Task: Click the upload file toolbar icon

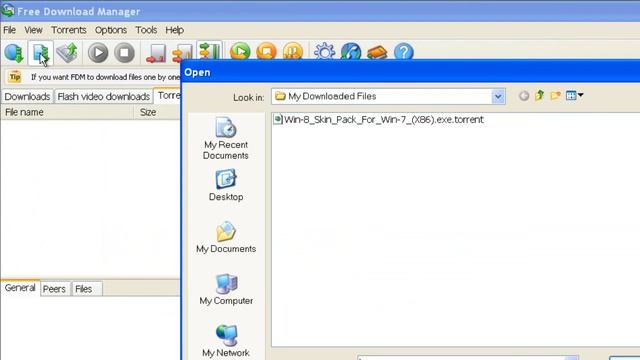Action: (x=67, y=53)
